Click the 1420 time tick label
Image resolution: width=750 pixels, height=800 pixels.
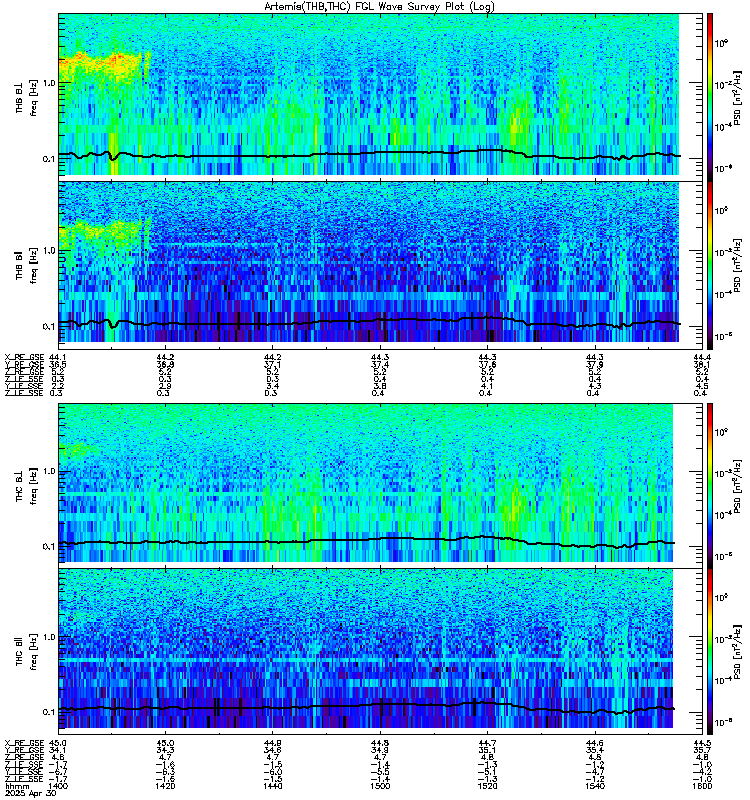(165, 786)
